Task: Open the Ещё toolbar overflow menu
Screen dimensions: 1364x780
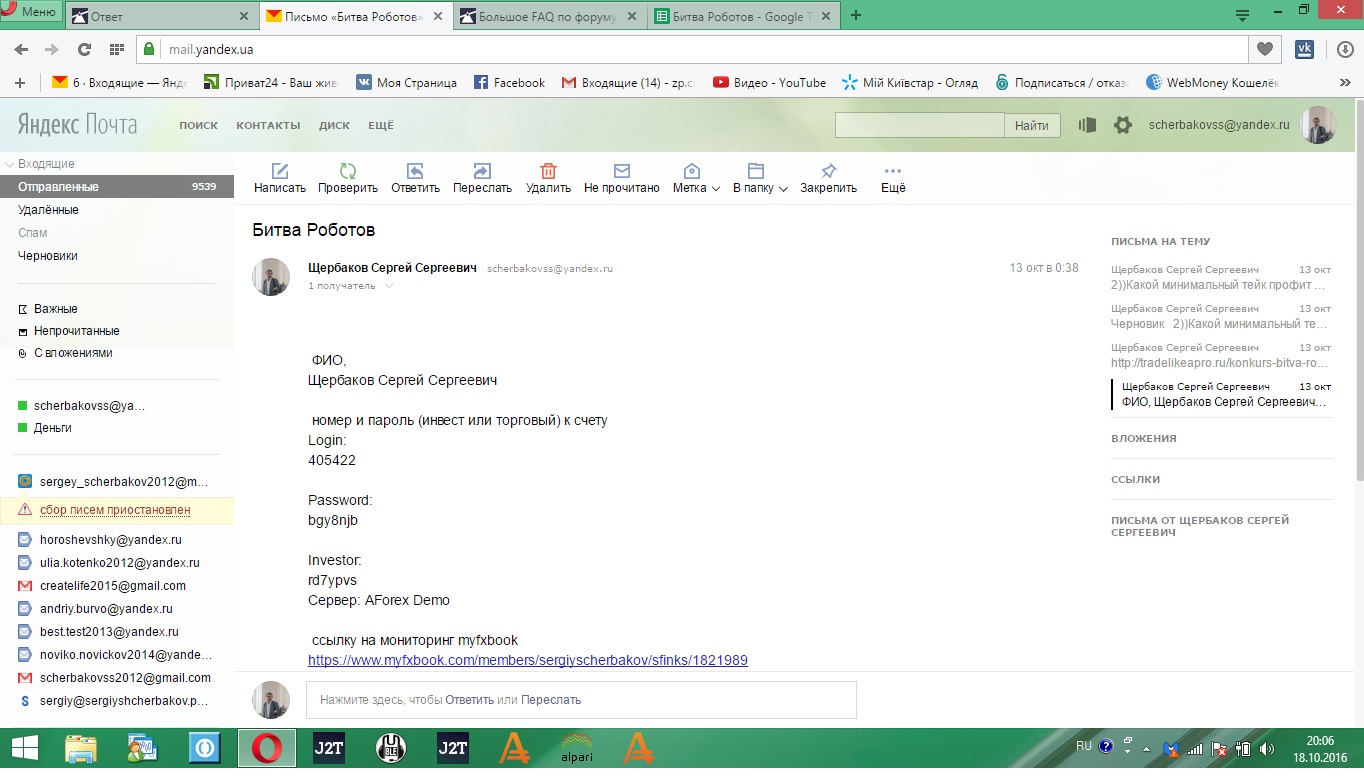Action: pos(893,177)
